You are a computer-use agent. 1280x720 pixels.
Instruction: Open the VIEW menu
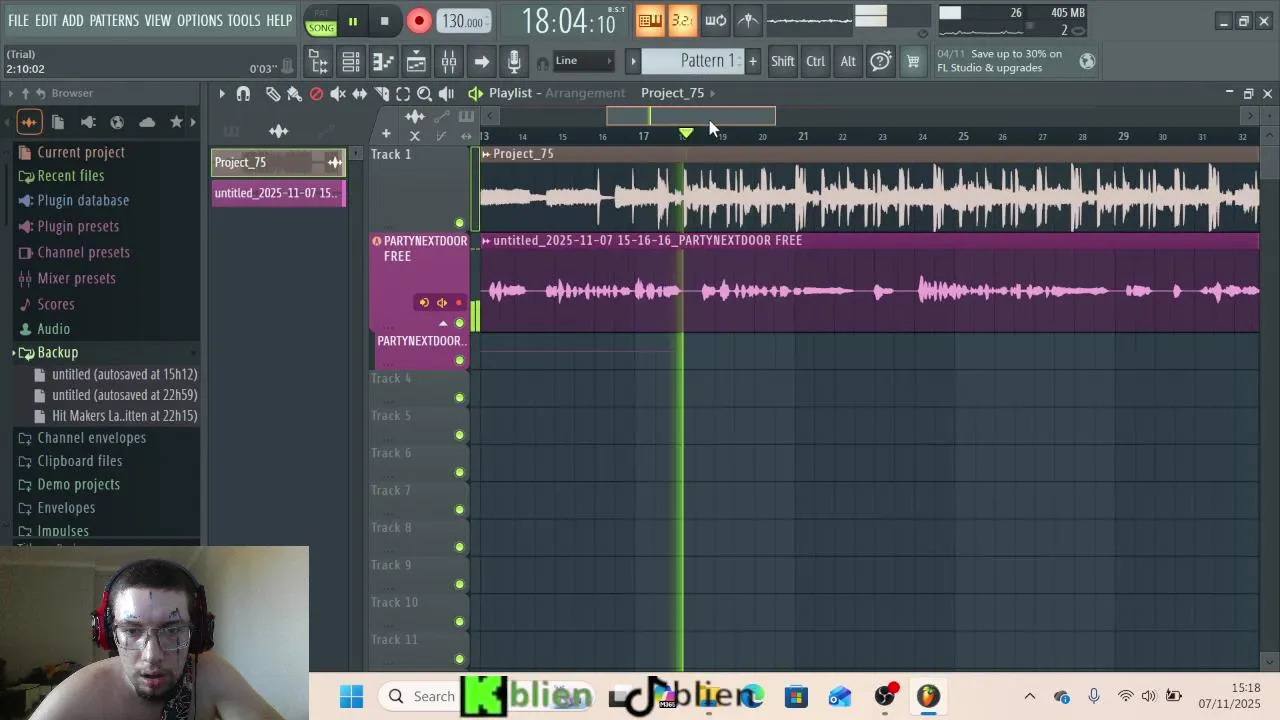158,20
